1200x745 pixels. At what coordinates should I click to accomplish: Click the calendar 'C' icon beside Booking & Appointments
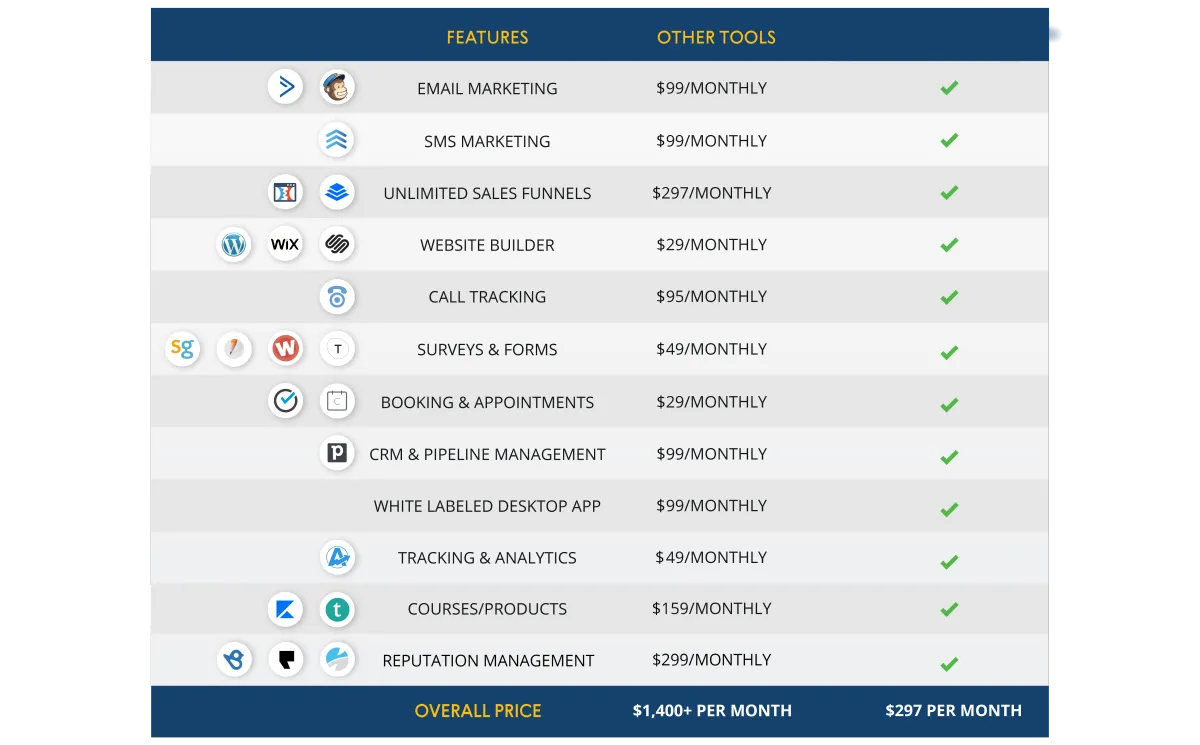338,401
